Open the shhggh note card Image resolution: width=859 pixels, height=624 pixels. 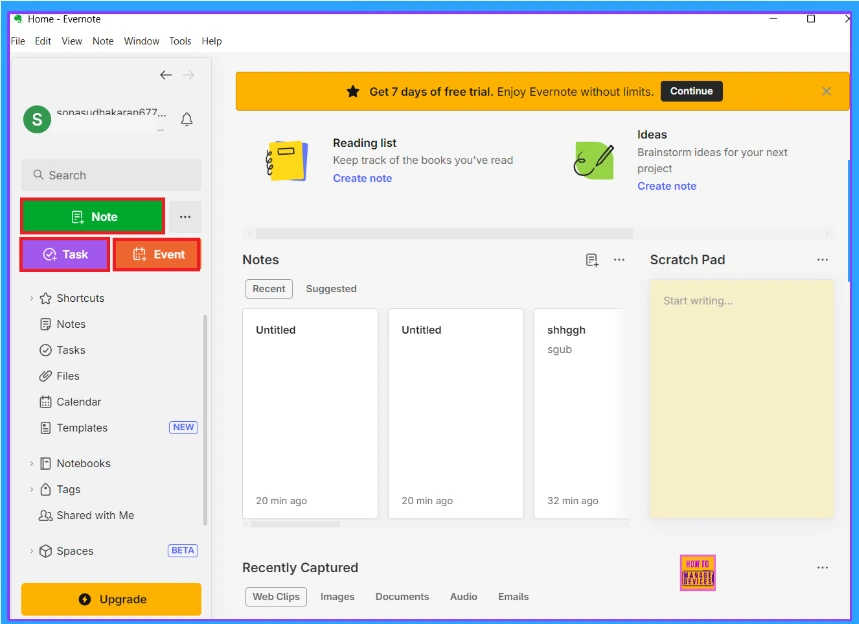[x=582, y=413]
